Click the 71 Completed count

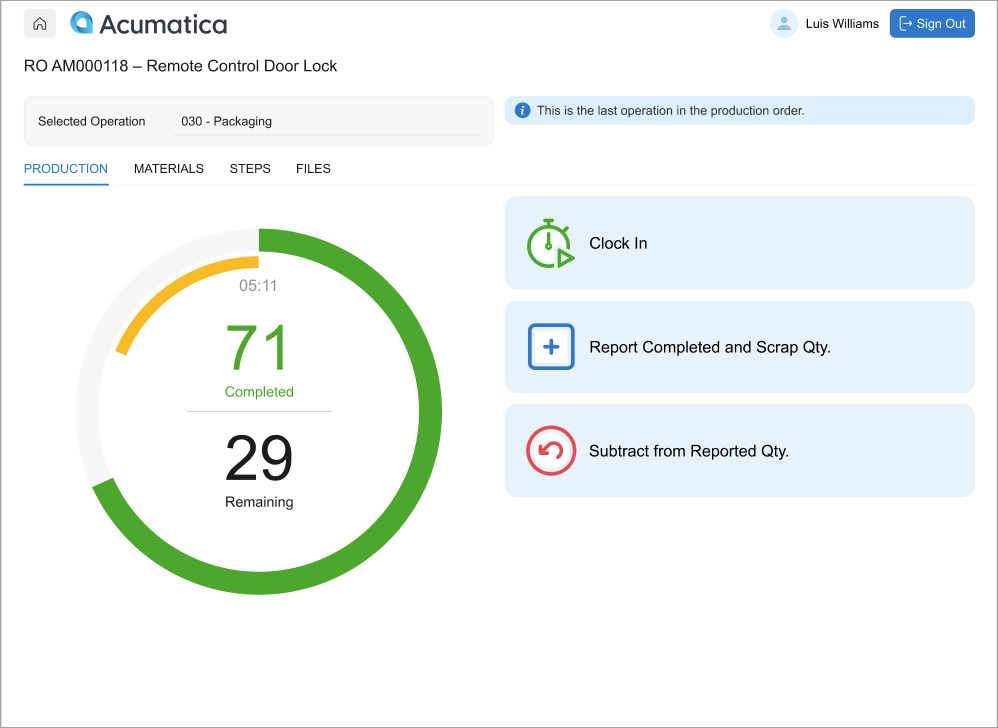point(259,360)
